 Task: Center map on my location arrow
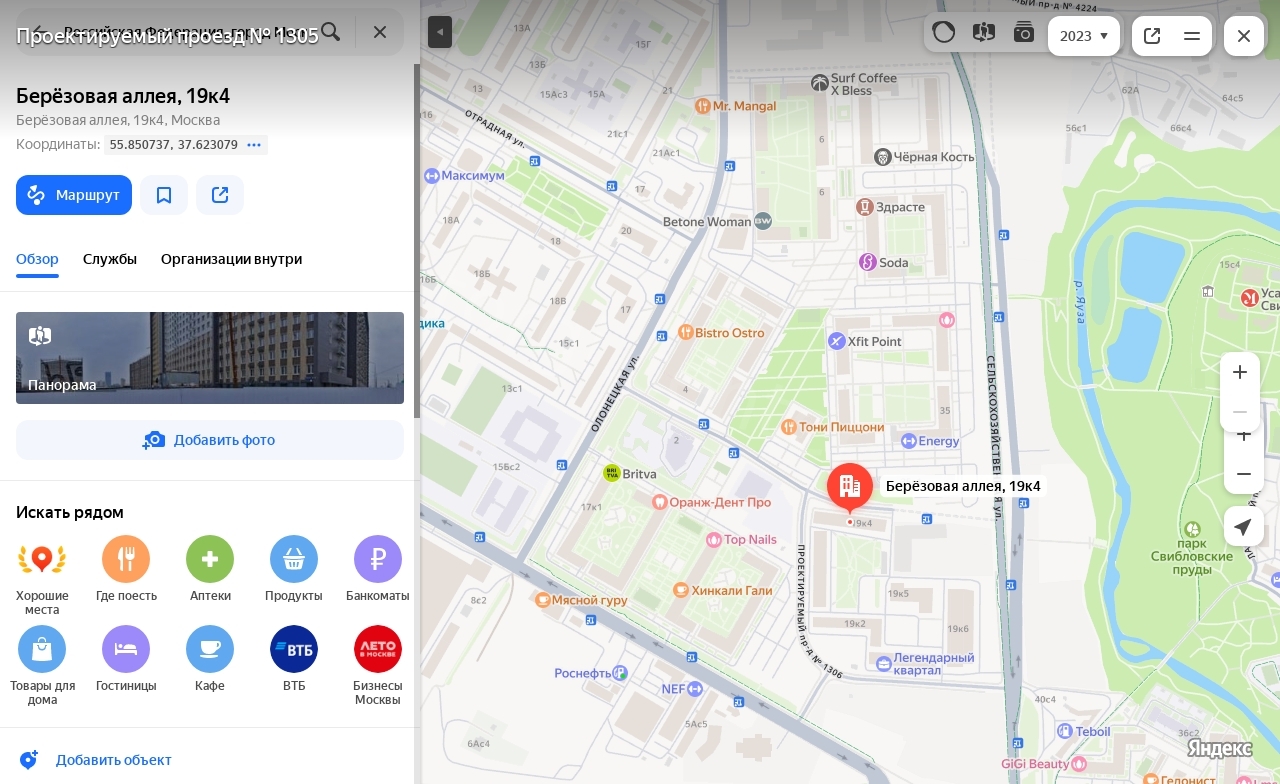1243,526
